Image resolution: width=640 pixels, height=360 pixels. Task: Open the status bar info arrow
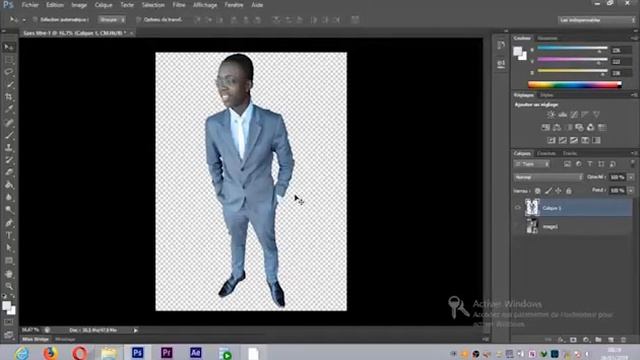tap(136, 330)
